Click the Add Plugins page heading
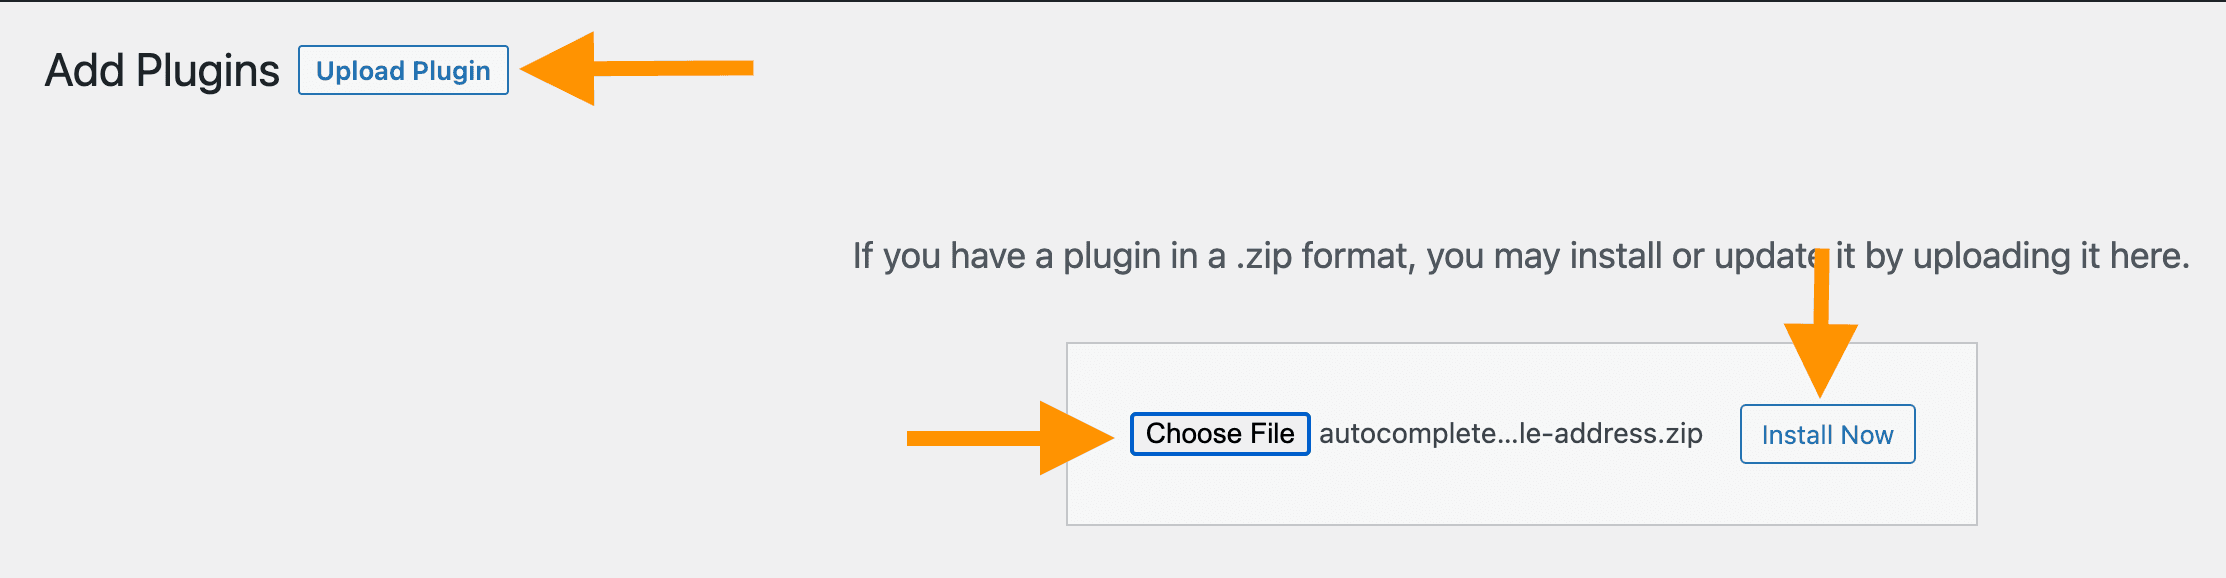 (162, 71)
